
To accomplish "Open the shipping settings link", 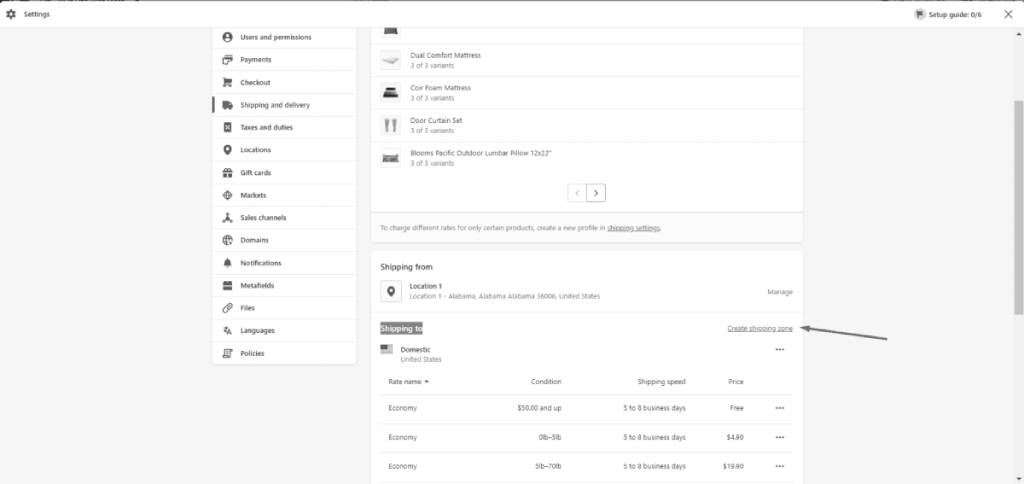I will click(633, 228).
